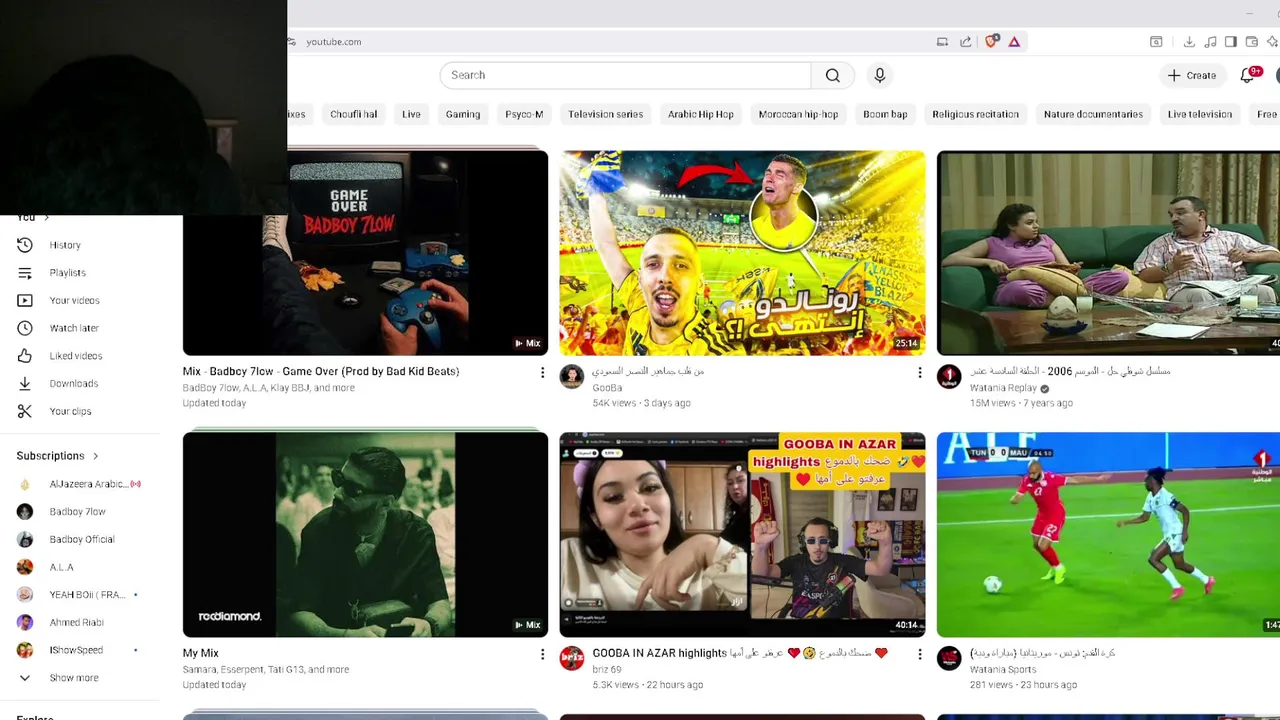Click in the YouTube search field

pos(626,75)
